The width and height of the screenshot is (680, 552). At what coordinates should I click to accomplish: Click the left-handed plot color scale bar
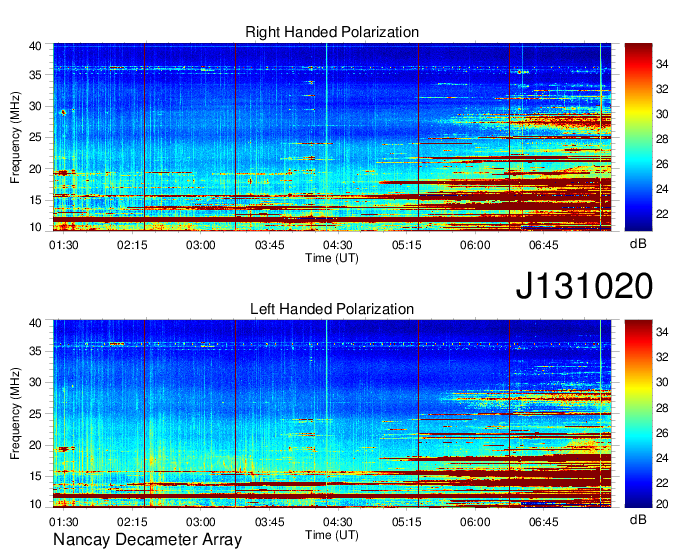click(x=638, y=414)
